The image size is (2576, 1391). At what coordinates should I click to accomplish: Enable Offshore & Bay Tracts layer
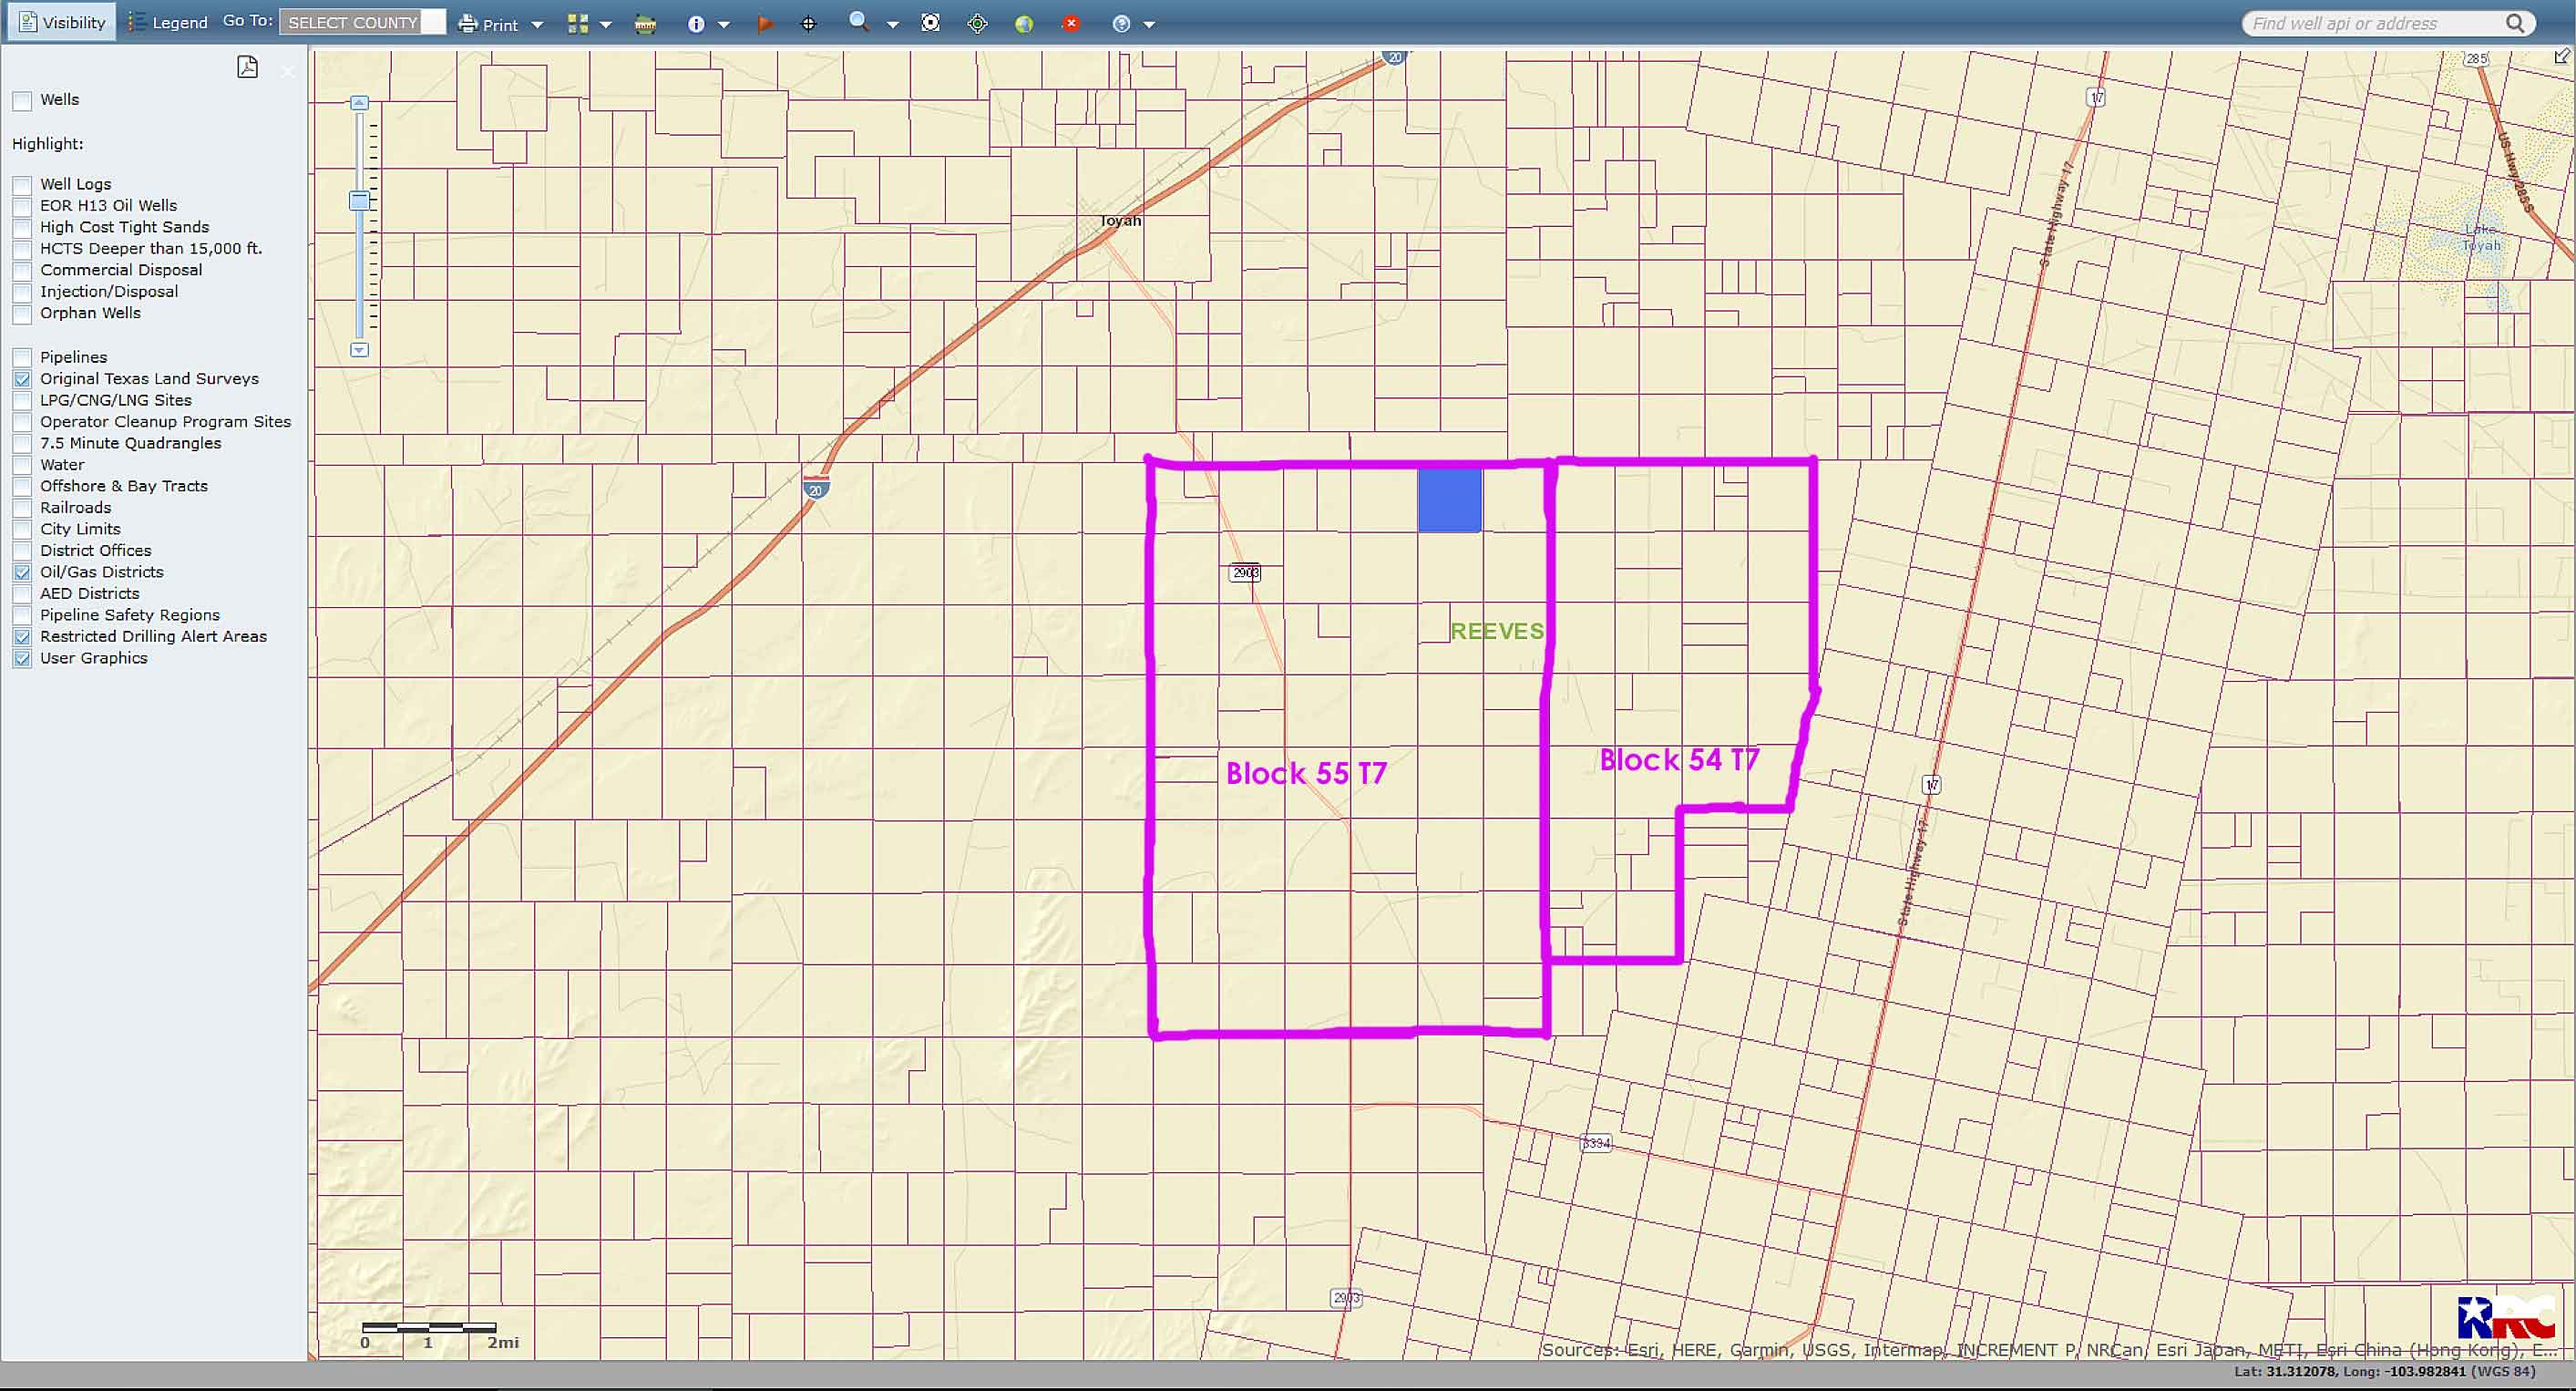click(x=22, y=487)
